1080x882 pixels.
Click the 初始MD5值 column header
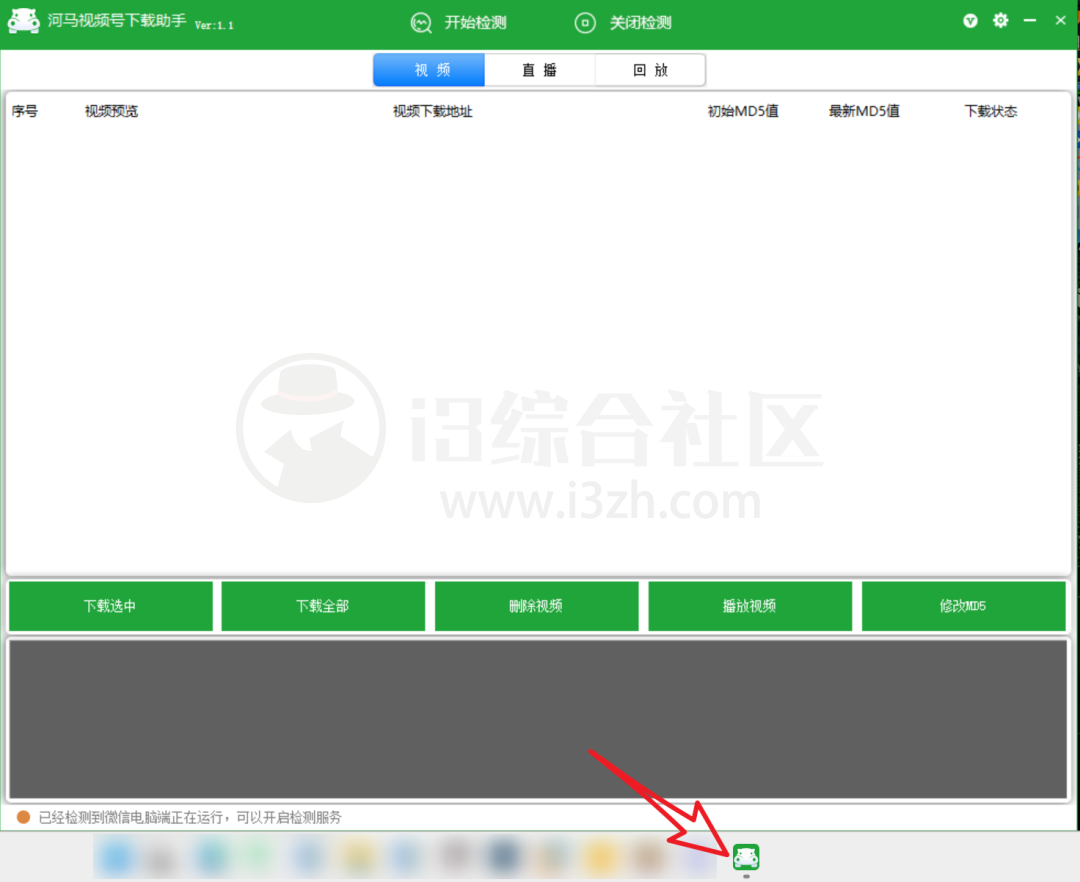pos(743,111)
